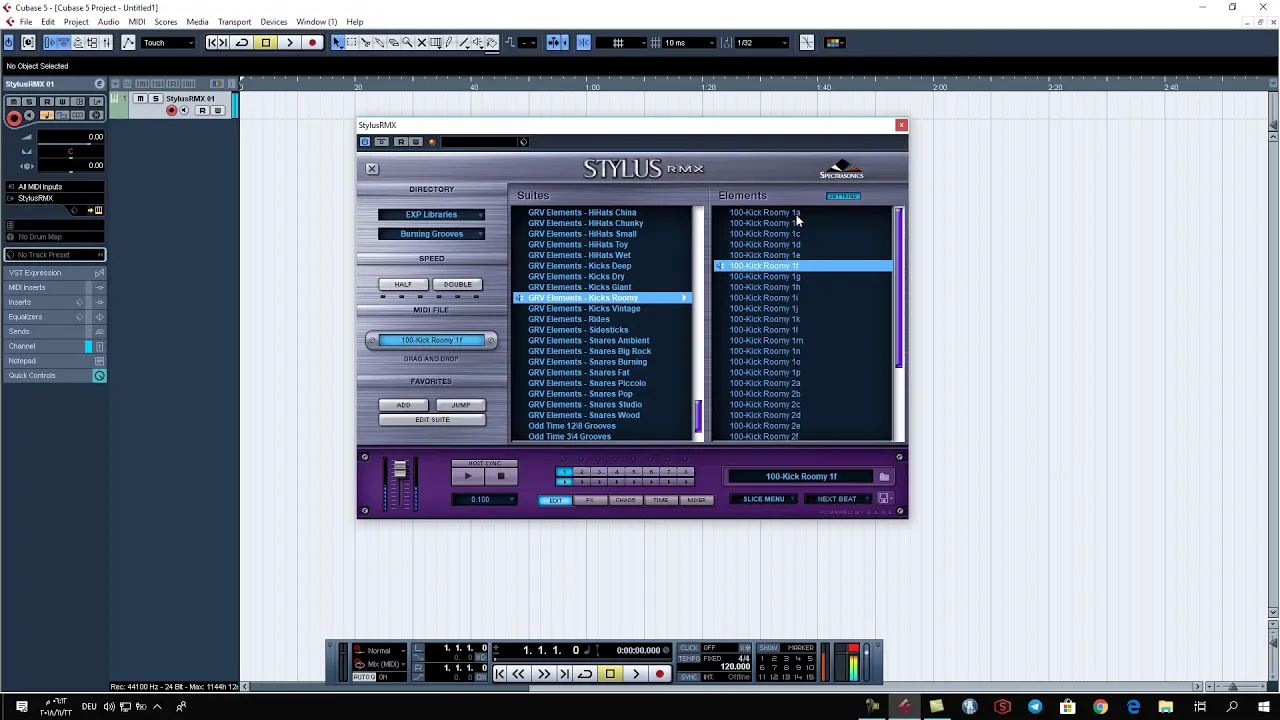Solo the StylusRMX 01 track
This screenshot has width=1280, height=720.
155,99
